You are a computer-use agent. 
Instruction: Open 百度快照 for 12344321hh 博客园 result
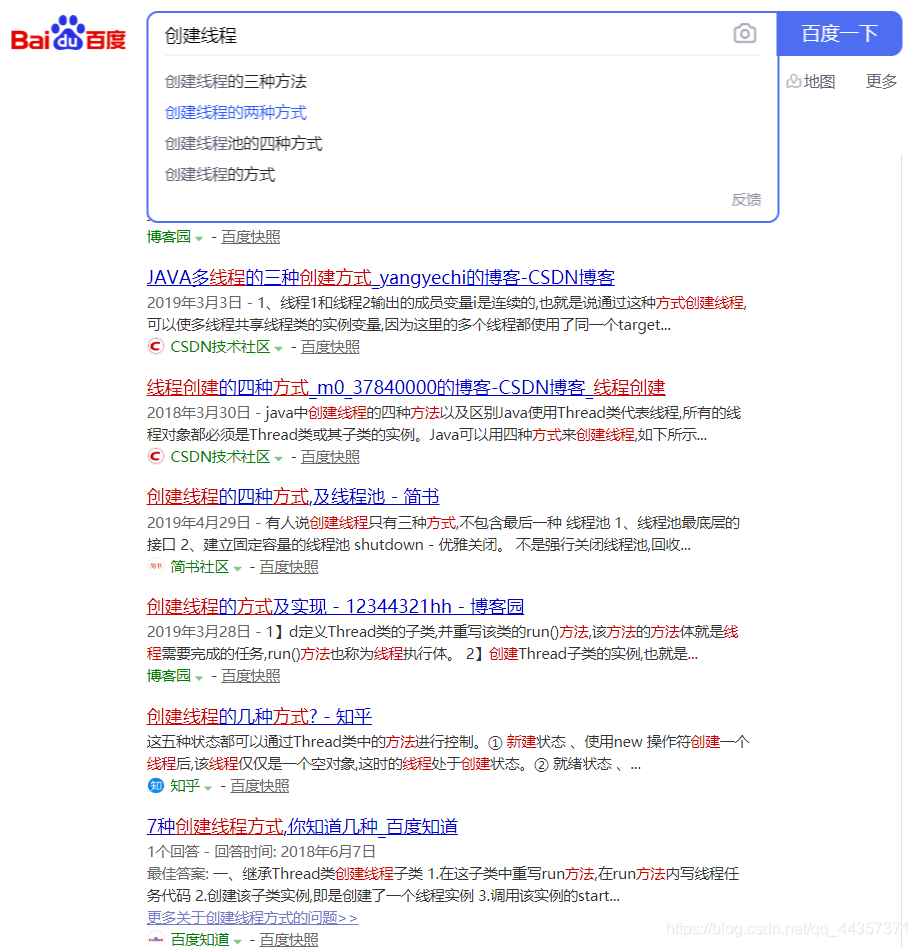point(251,676)
